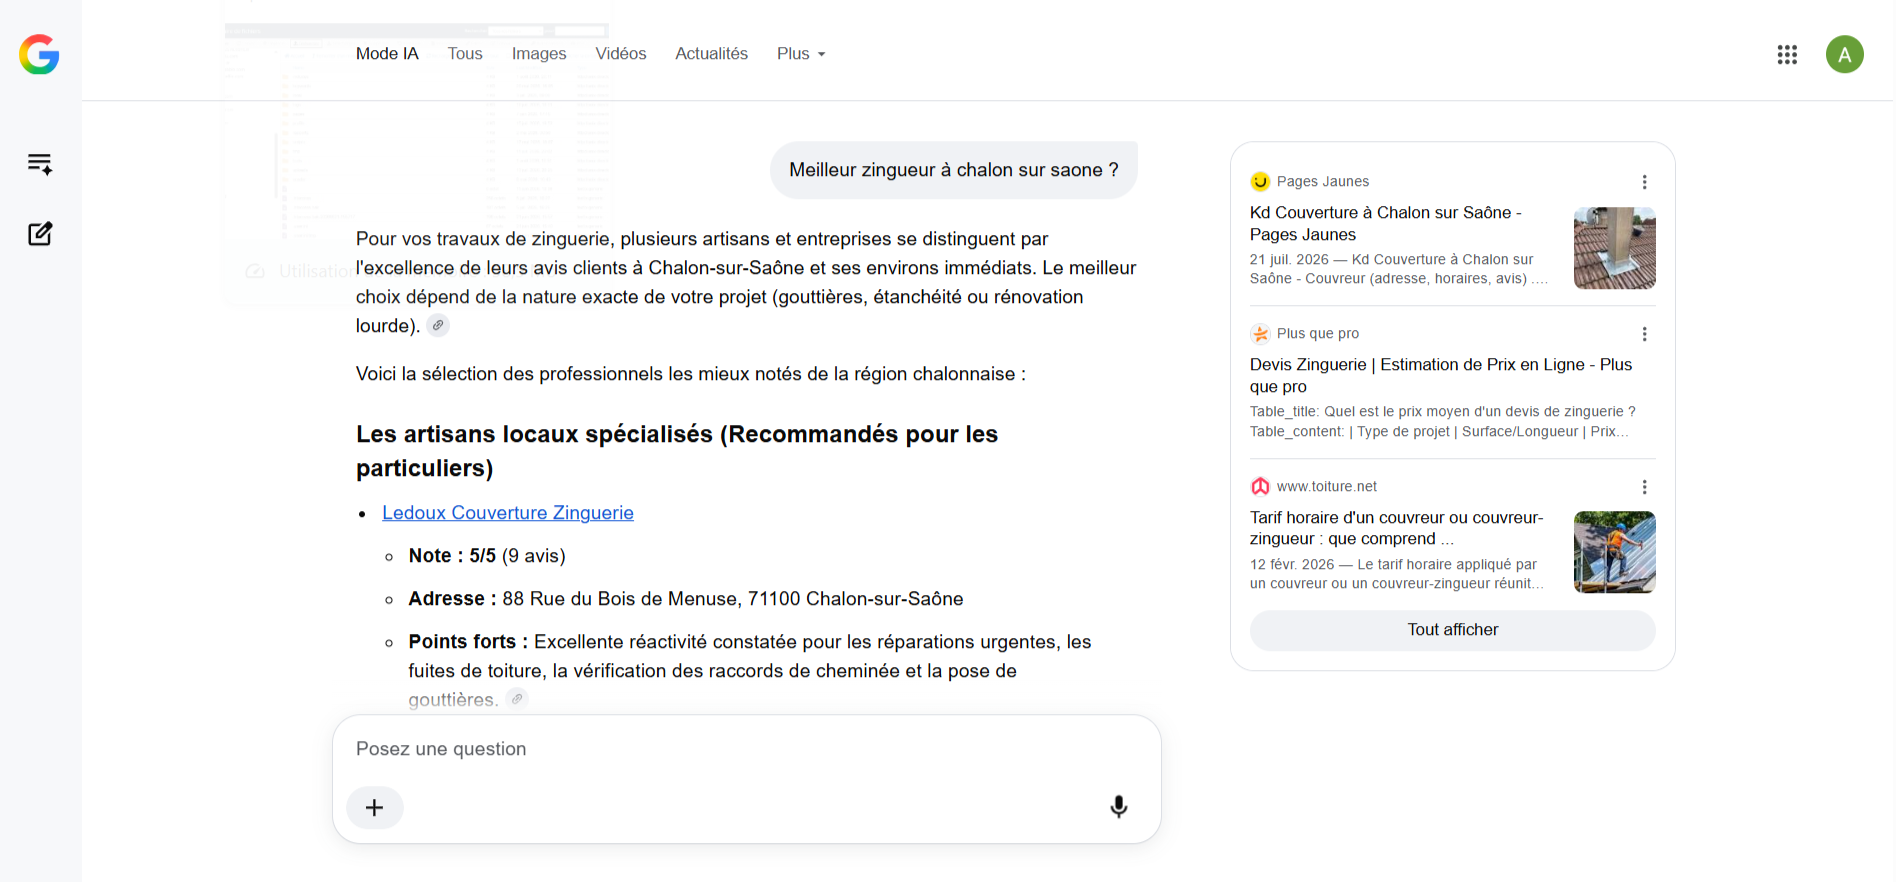Open the source link icon after 'gouttières.'

click(517, 699)
